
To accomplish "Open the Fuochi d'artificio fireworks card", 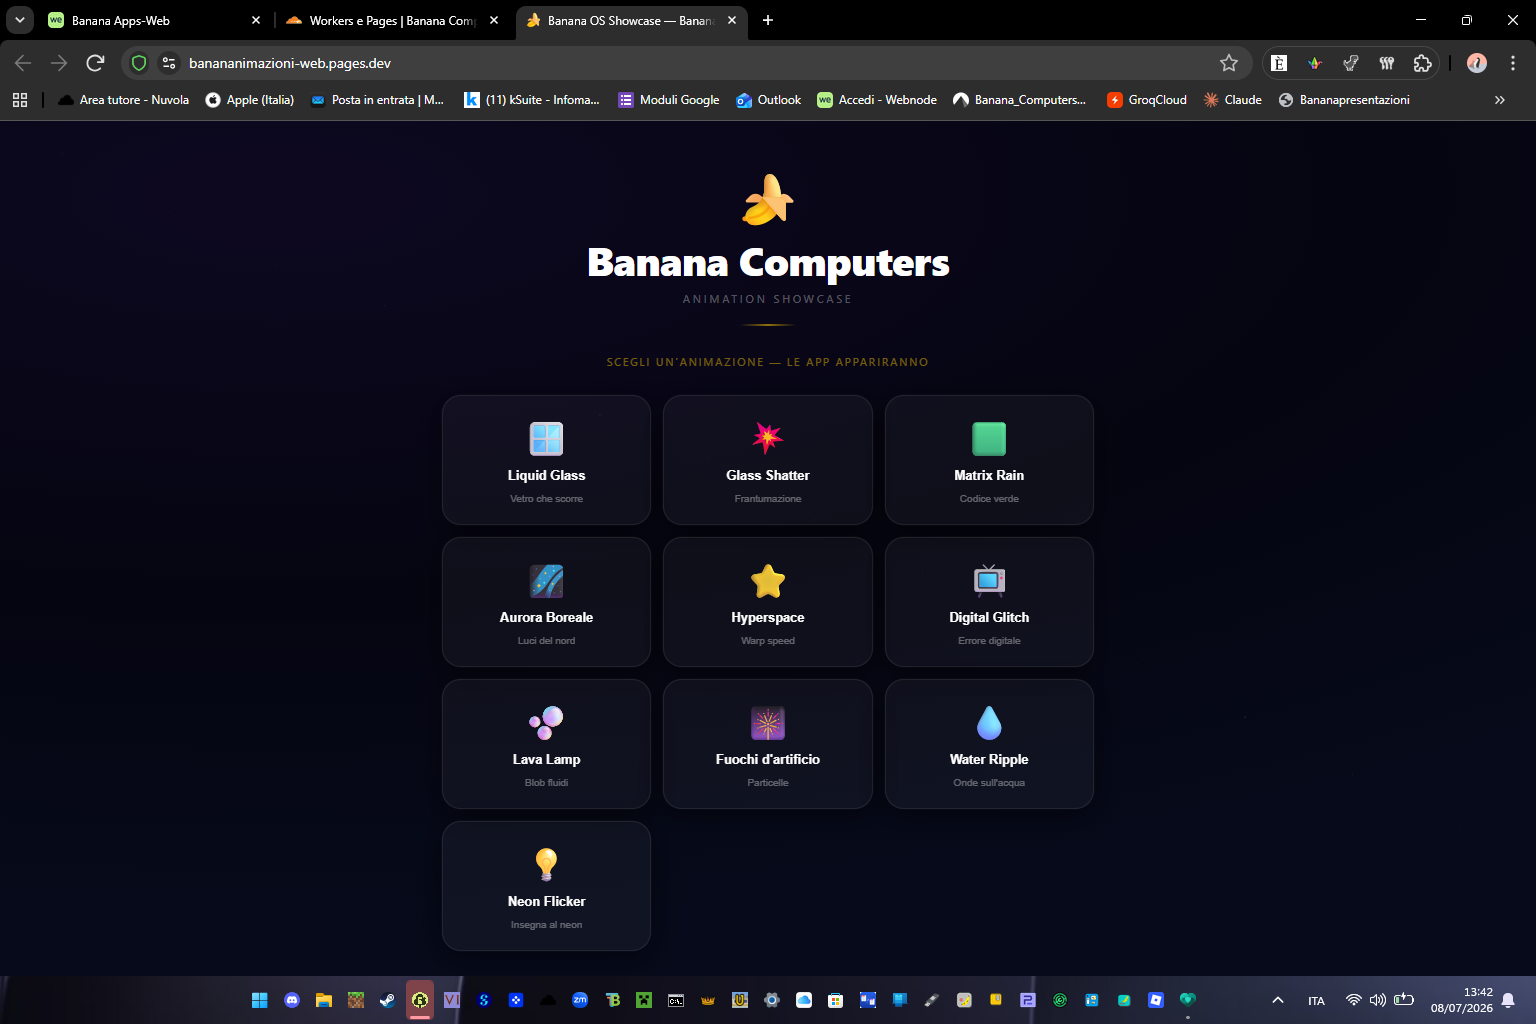I will point(768,744).
